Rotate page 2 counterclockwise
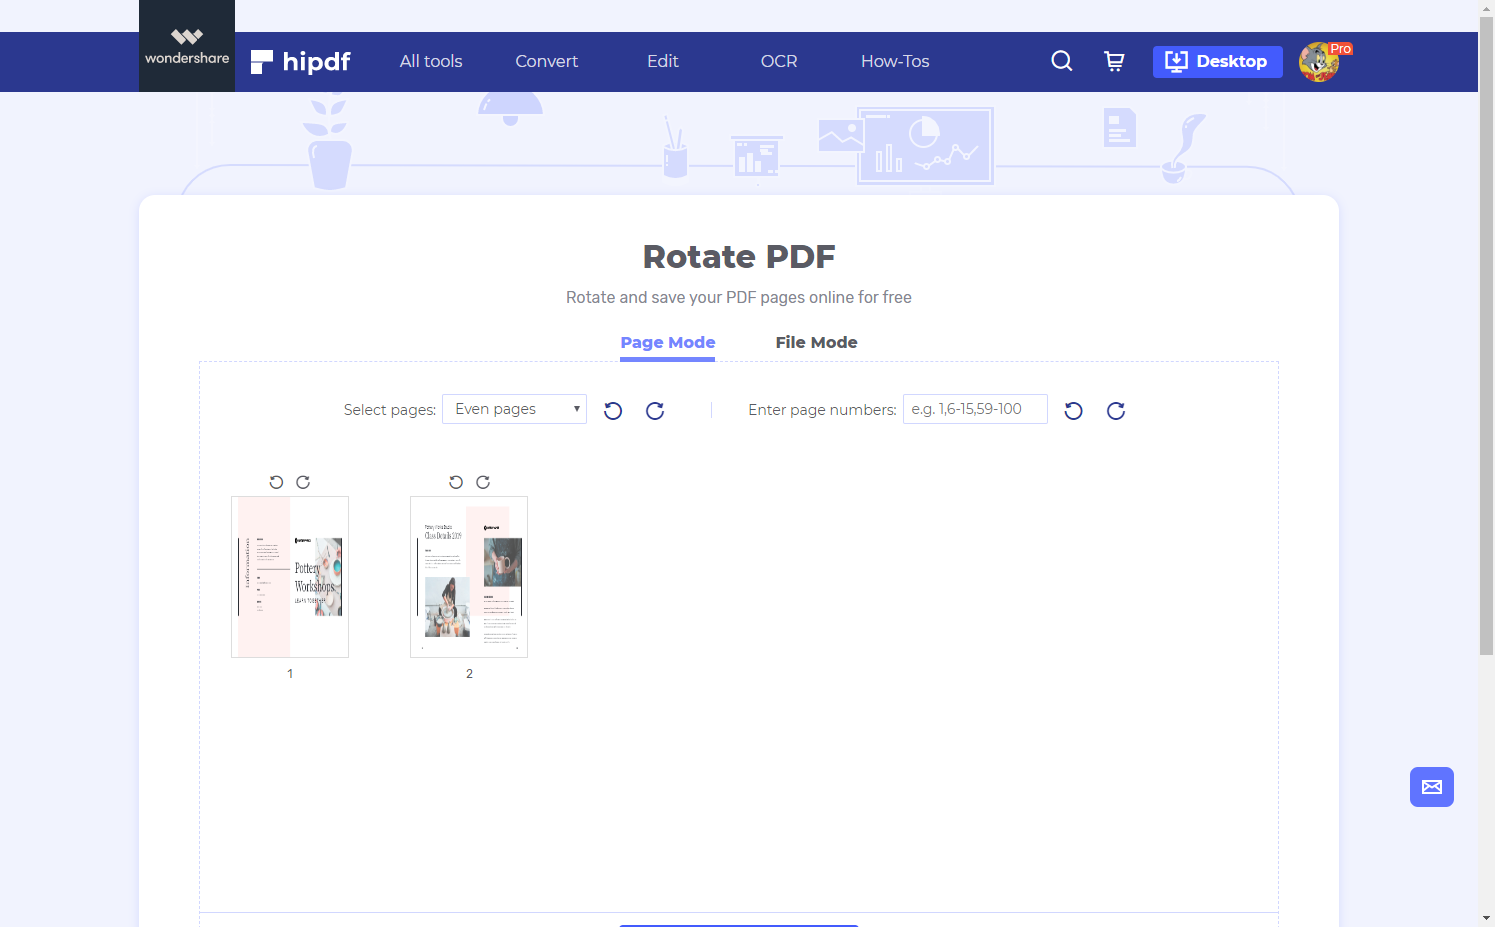This screenshot has height=927, width=1495. click(456, 482)
